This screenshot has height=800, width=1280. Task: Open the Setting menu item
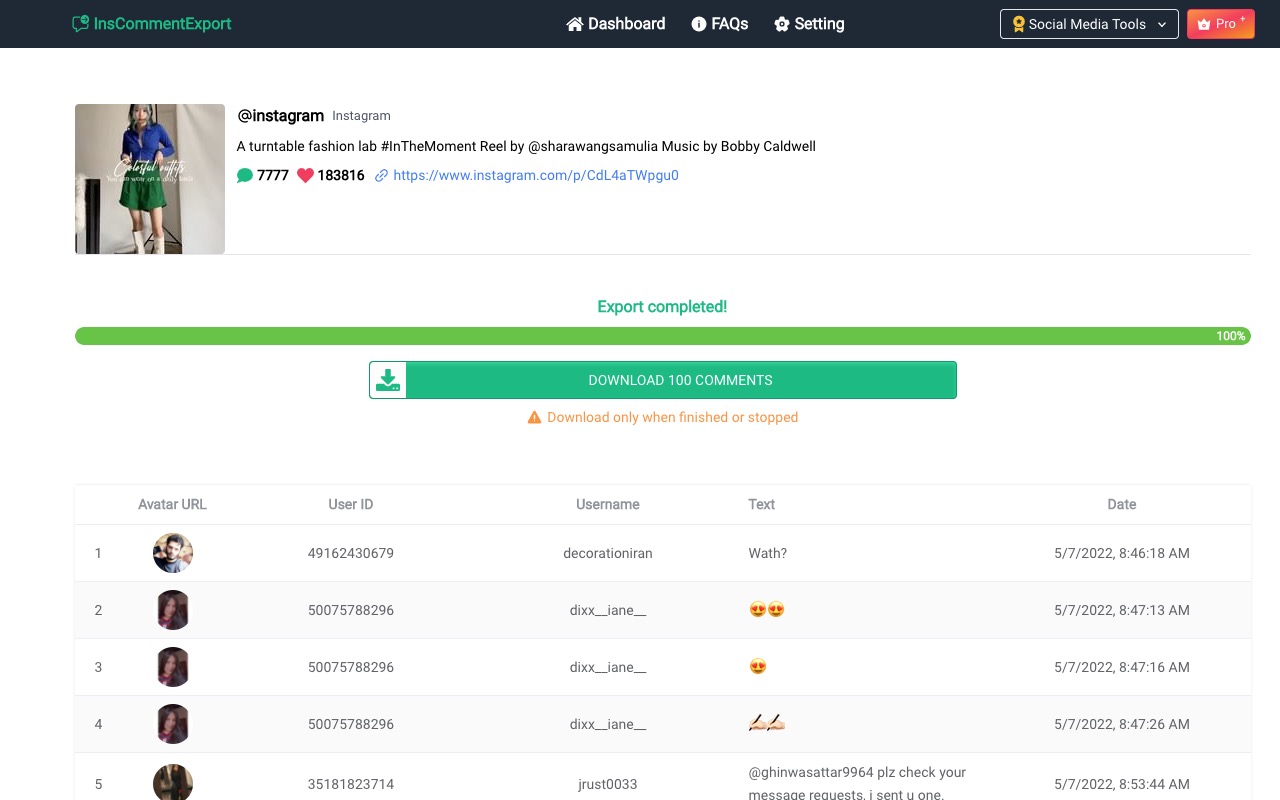tap(809, 24)
